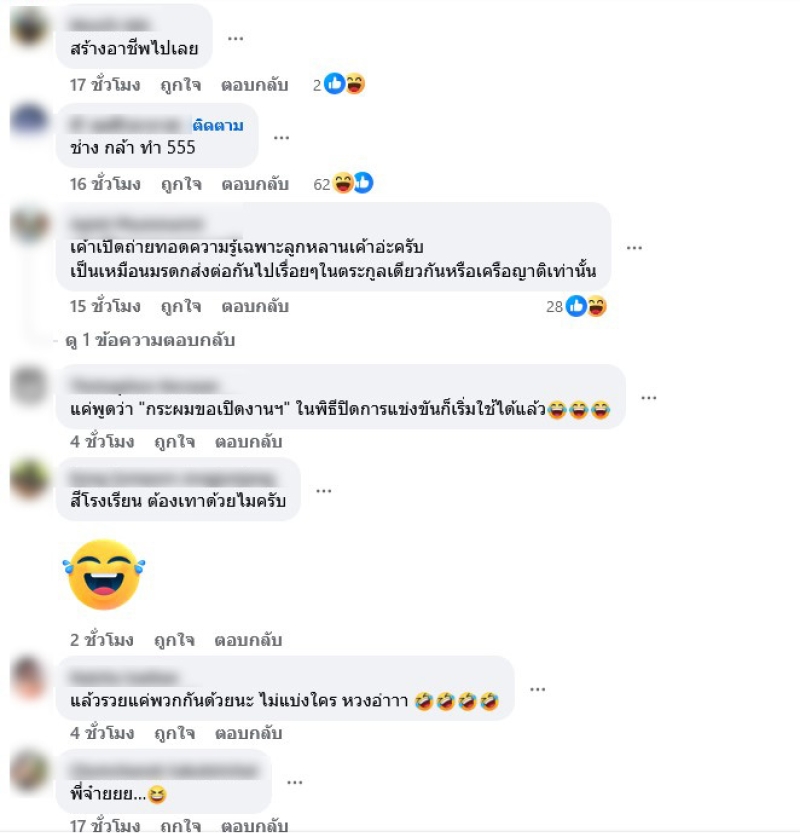This screenshot has height=837, width=800.
Task: Open options menu for ช่าง กล้า ทำ 555 comment
Action: [281, 138]
